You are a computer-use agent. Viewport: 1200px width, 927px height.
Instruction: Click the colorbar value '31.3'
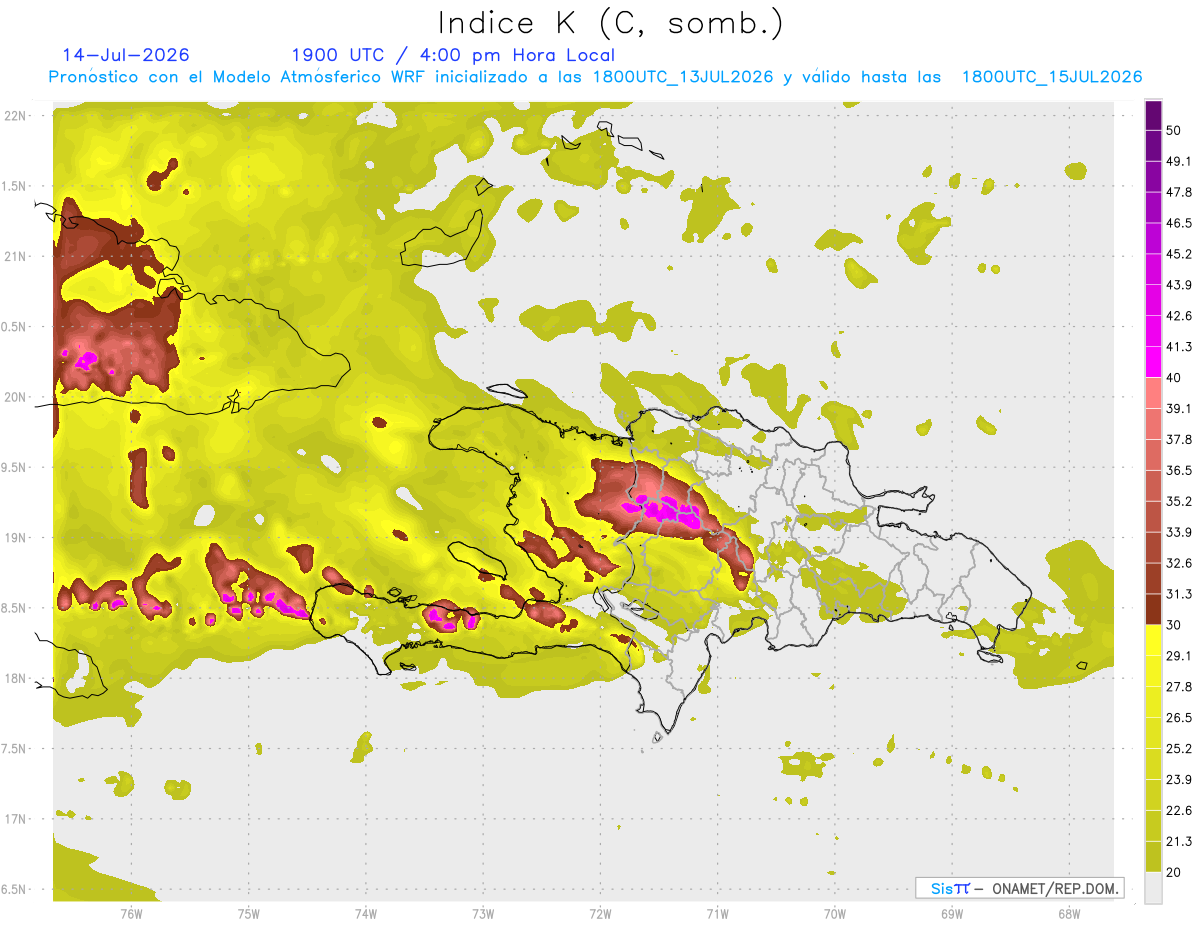1179,594
